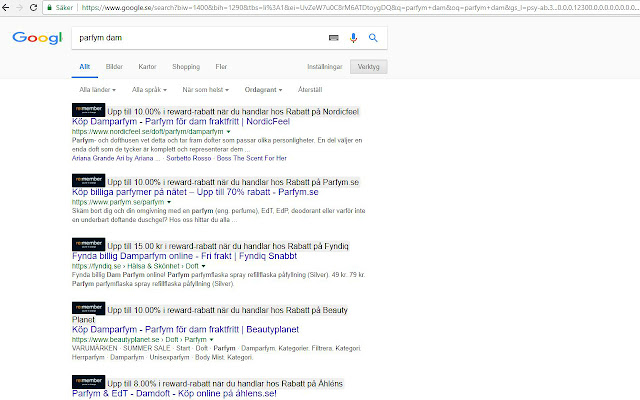Click the 10.00% reward banner for Nordicfeel

(233, 112)
